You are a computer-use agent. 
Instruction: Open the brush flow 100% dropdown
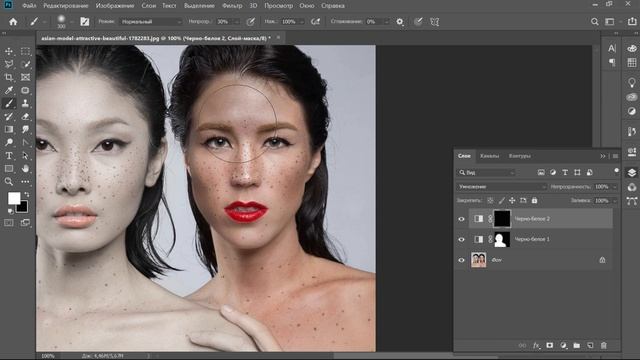[302, 22]
